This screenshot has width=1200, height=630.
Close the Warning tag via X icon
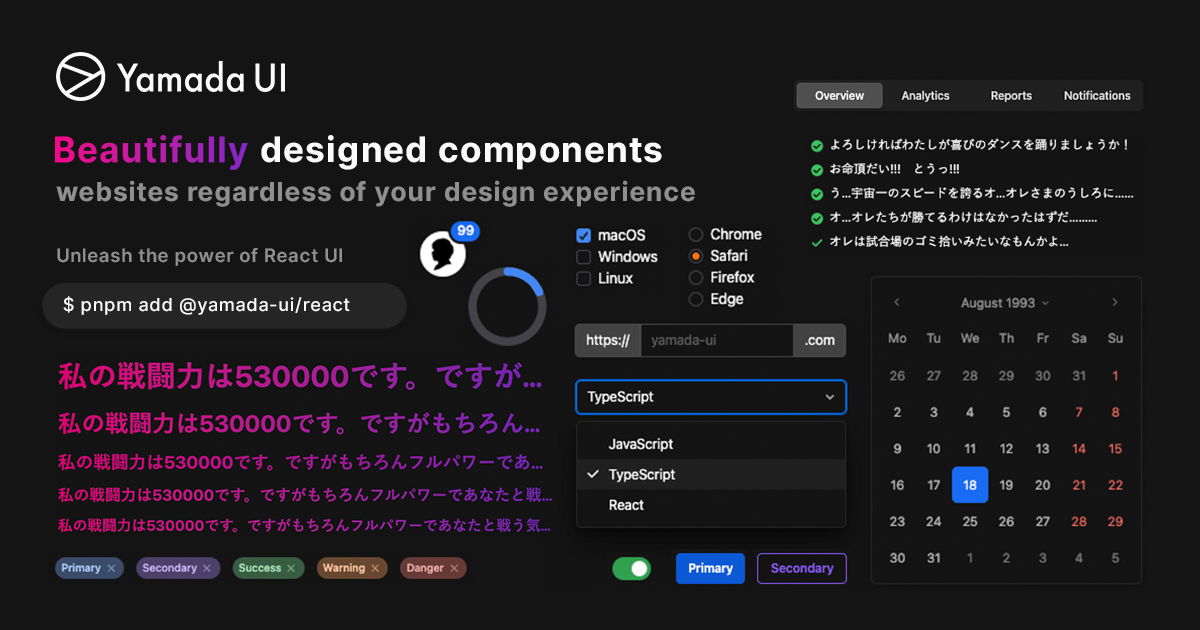click(375, 569)
